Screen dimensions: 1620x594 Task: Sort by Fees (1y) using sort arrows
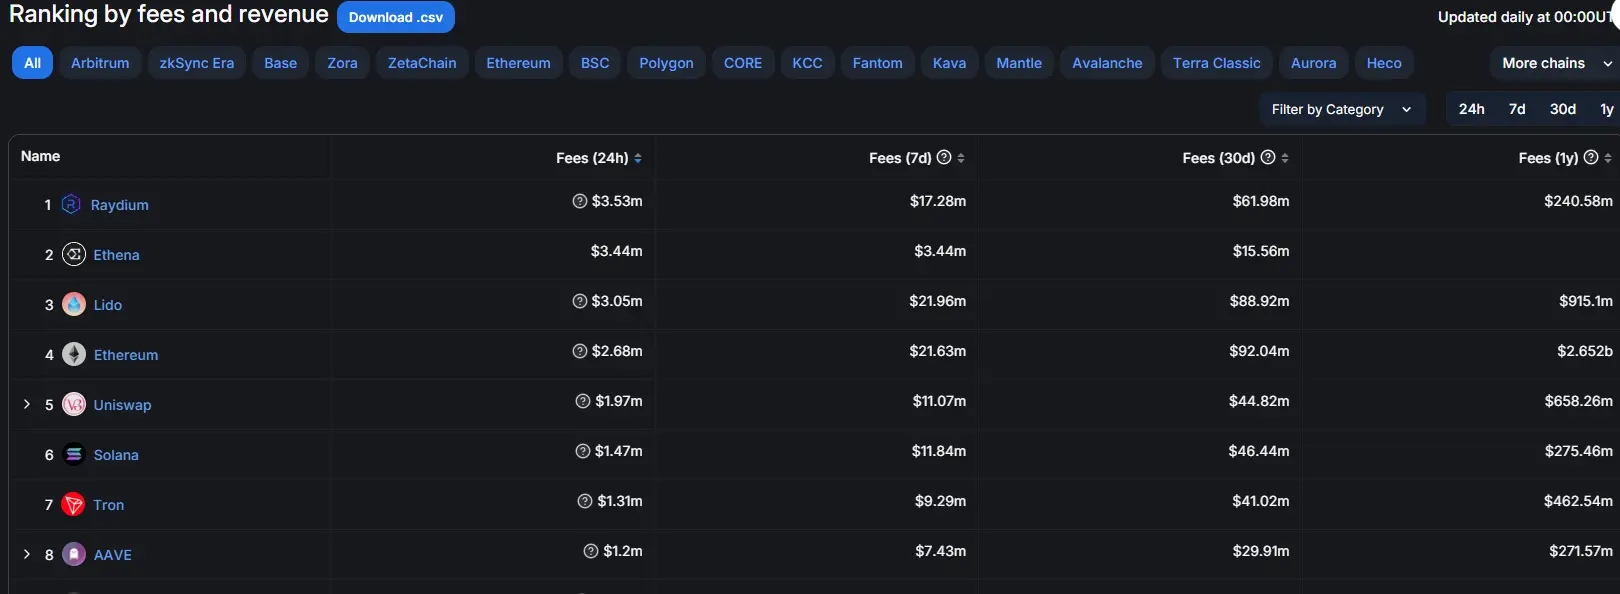1608,158
